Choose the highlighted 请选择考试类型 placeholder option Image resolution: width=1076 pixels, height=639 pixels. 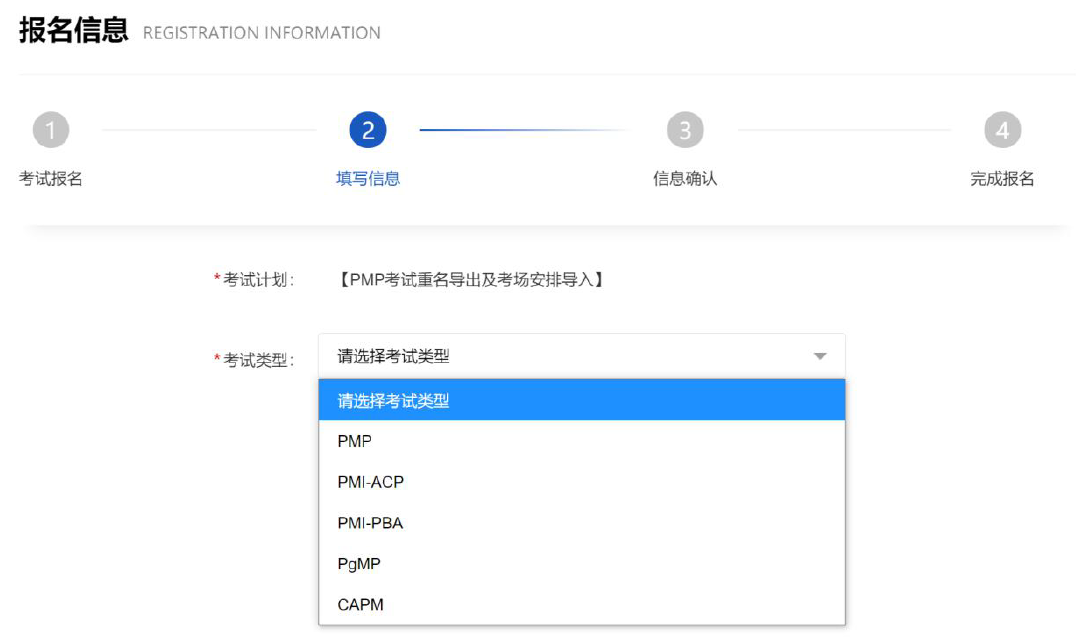pyautogui.click(x=581, y=400)
